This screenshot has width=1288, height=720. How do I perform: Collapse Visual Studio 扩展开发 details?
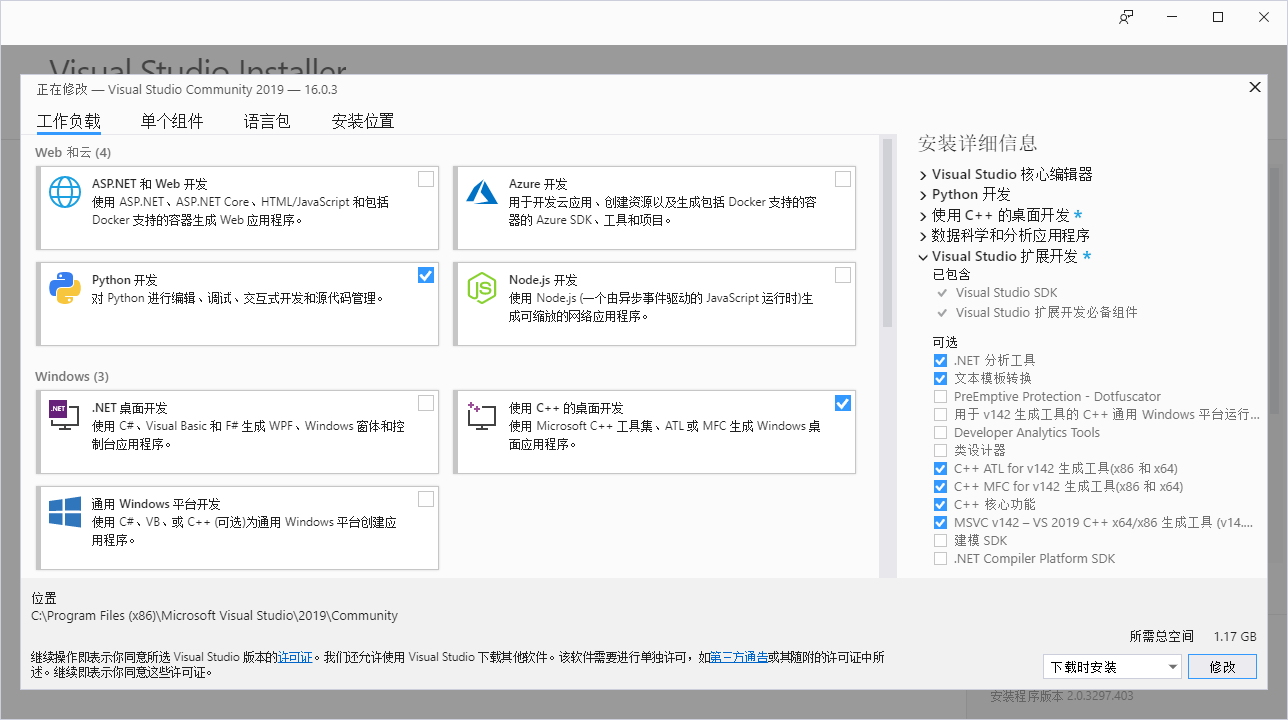pos(923,256)
